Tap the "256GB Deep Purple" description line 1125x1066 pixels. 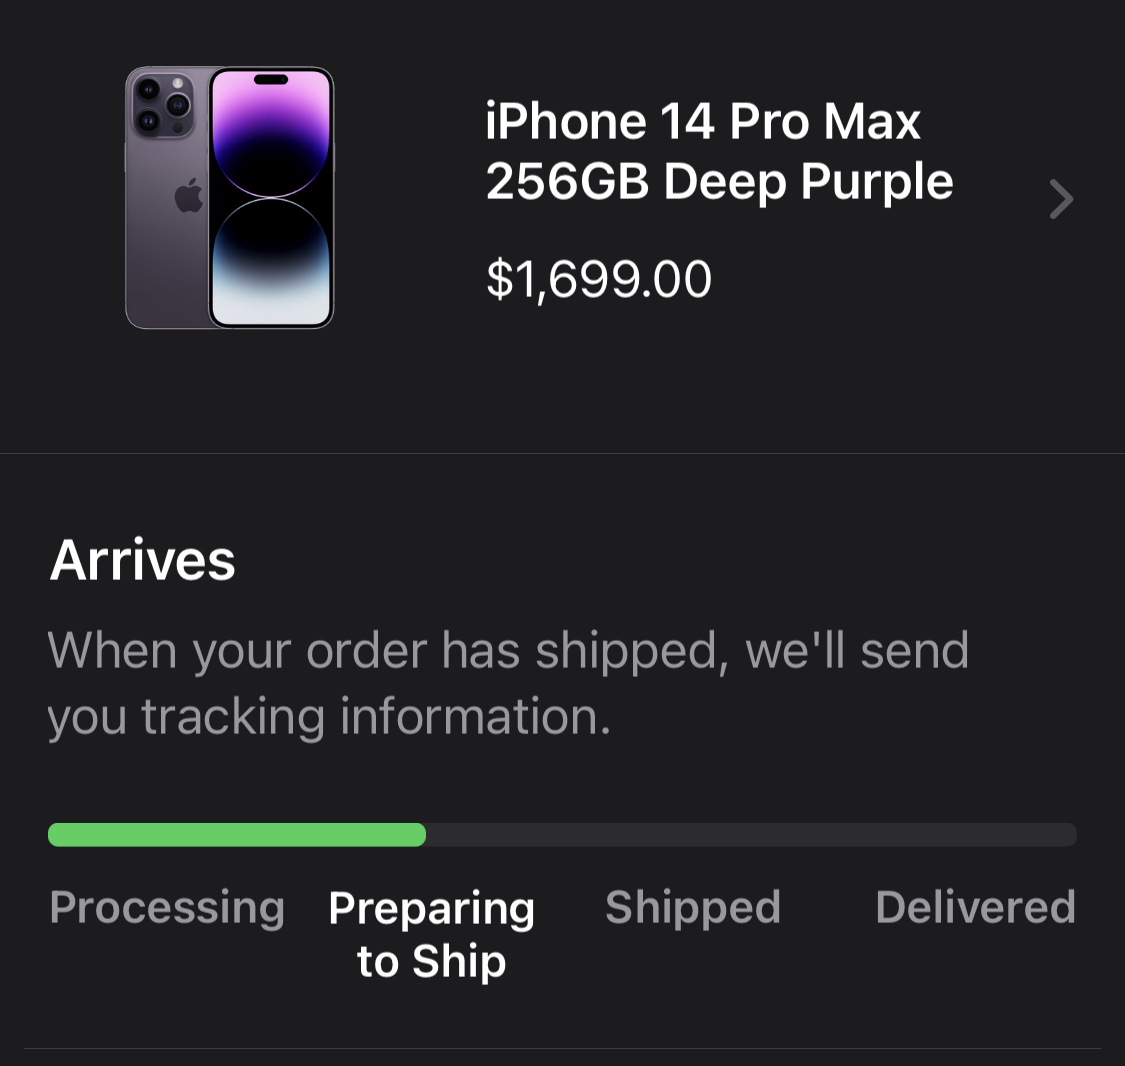coord(719,181)
